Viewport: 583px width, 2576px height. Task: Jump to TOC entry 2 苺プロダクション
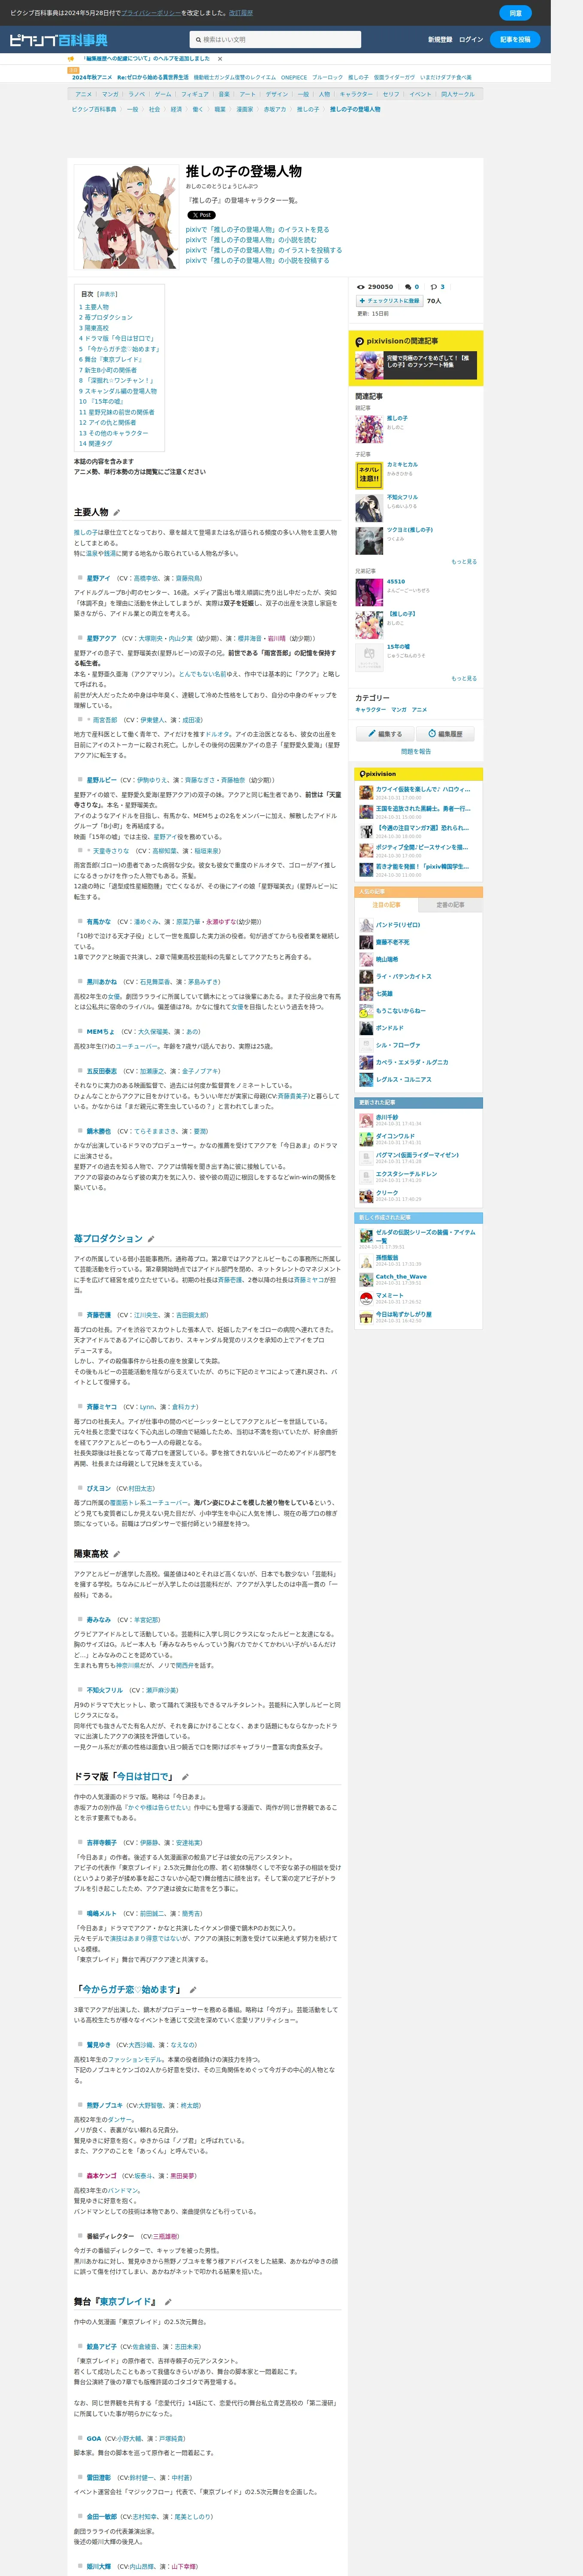[106, 318]
